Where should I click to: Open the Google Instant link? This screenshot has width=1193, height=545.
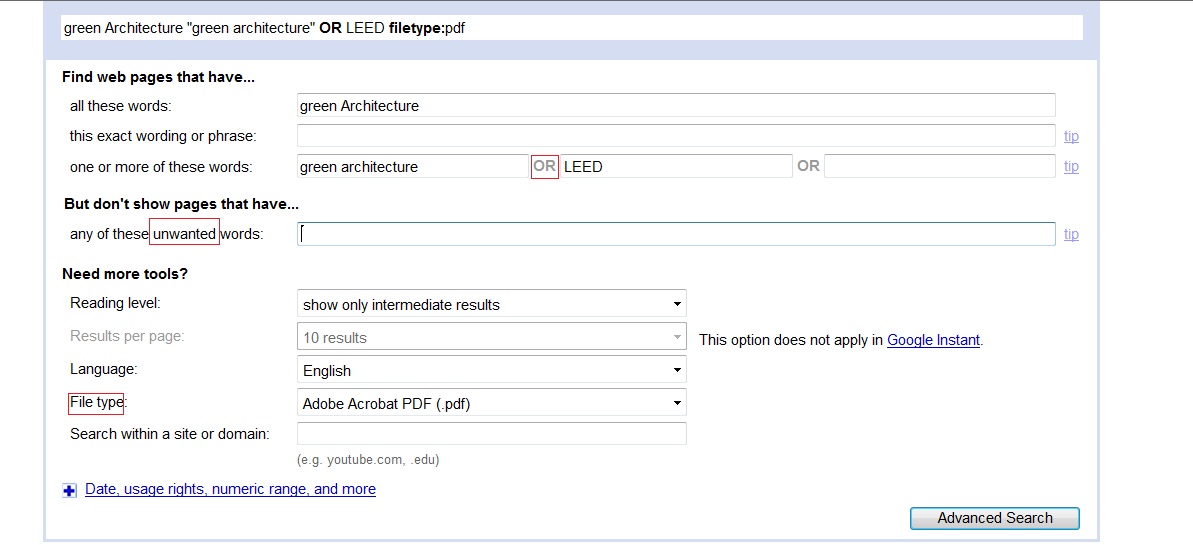933,340
